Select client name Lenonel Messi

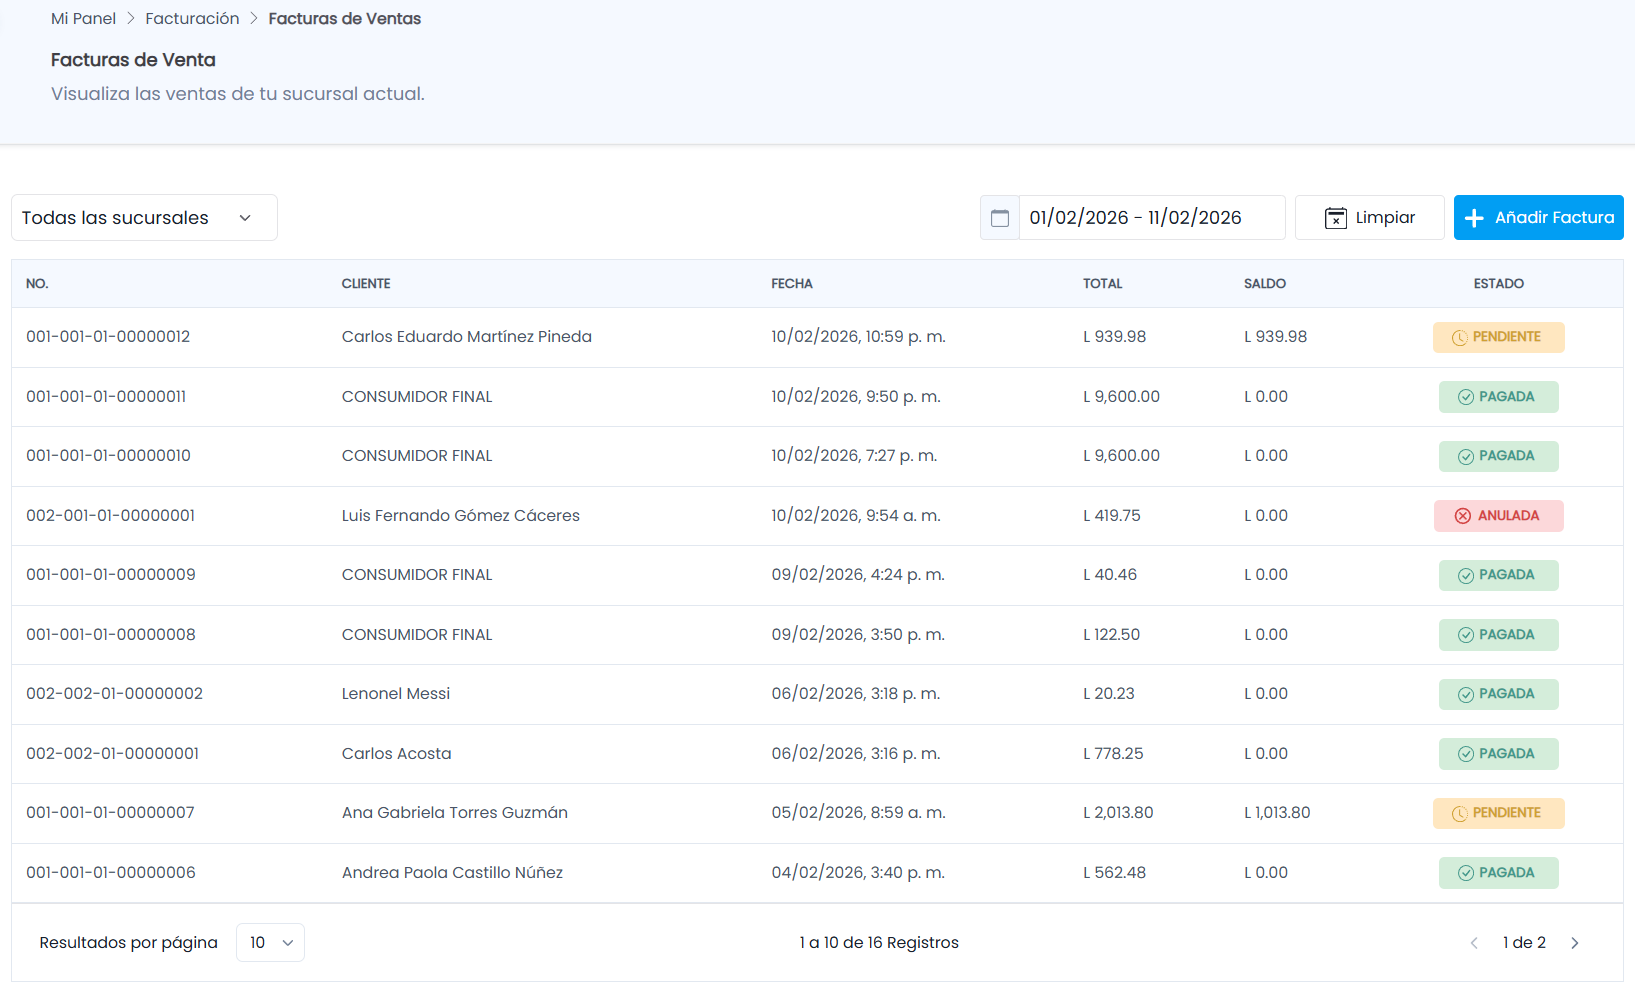click(x=396, y=694)
